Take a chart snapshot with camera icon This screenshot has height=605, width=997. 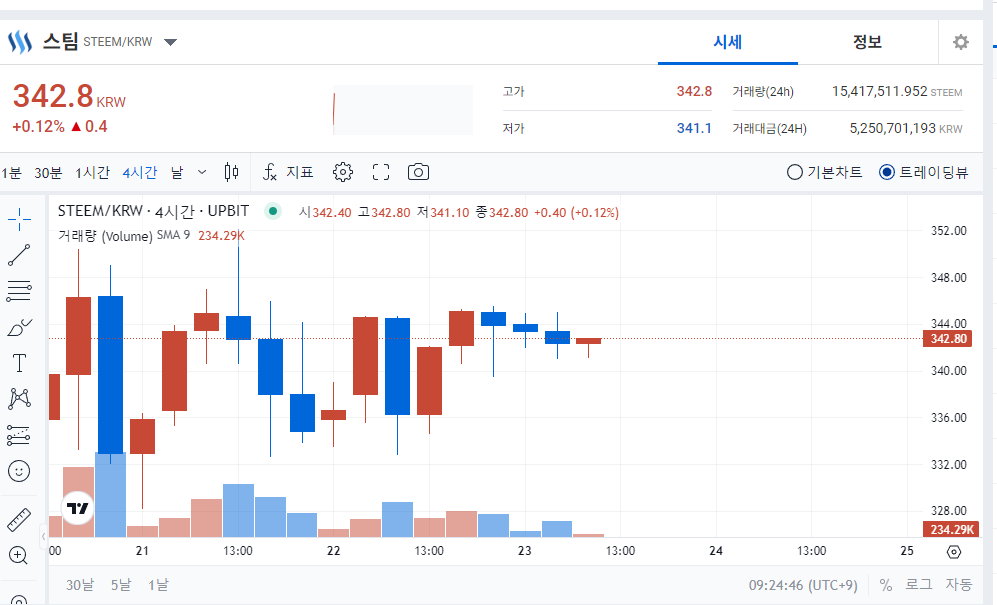pyautogui.click(x=418, y=172)
